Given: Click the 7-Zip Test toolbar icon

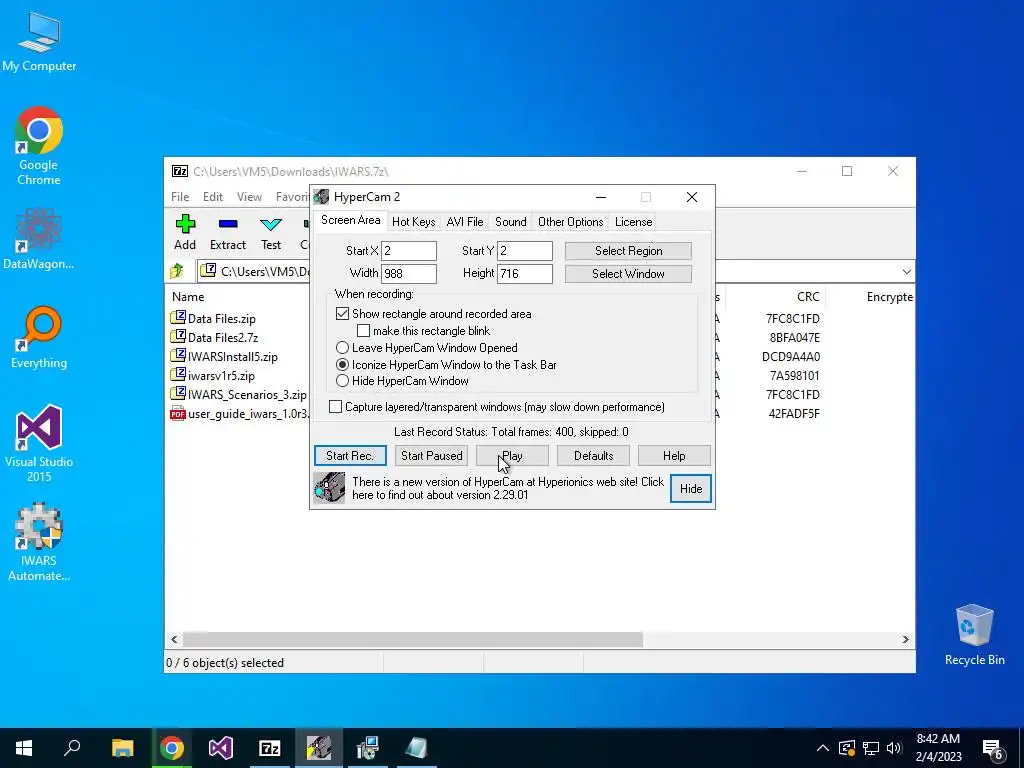Looking at the screenshot, I should click(x=271, y=232).
